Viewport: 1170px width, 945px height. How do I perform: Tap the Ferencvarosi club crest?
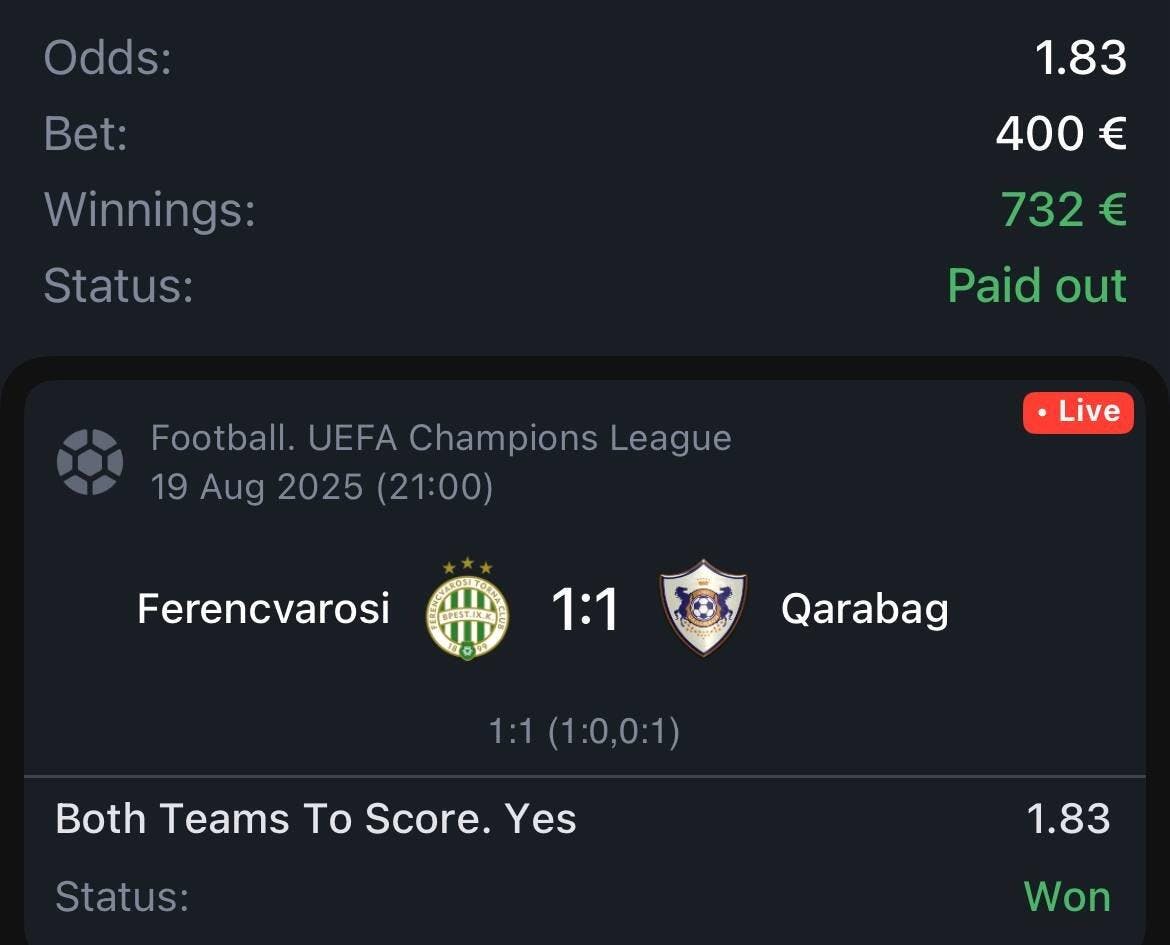(467, 609)
